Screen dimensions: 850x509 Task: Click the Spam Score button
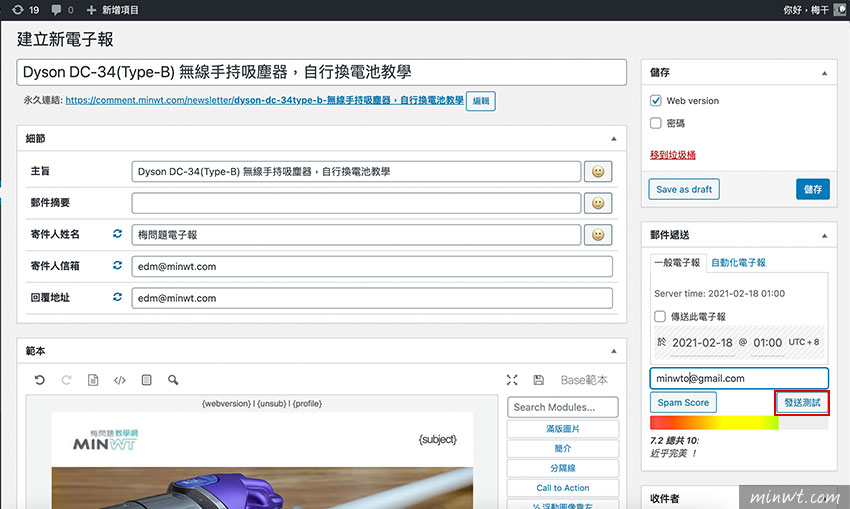(683, 403)
